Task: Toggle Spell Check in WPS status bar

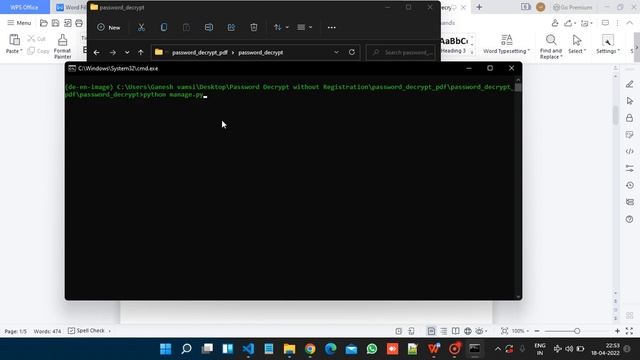Action: point(87,331)
